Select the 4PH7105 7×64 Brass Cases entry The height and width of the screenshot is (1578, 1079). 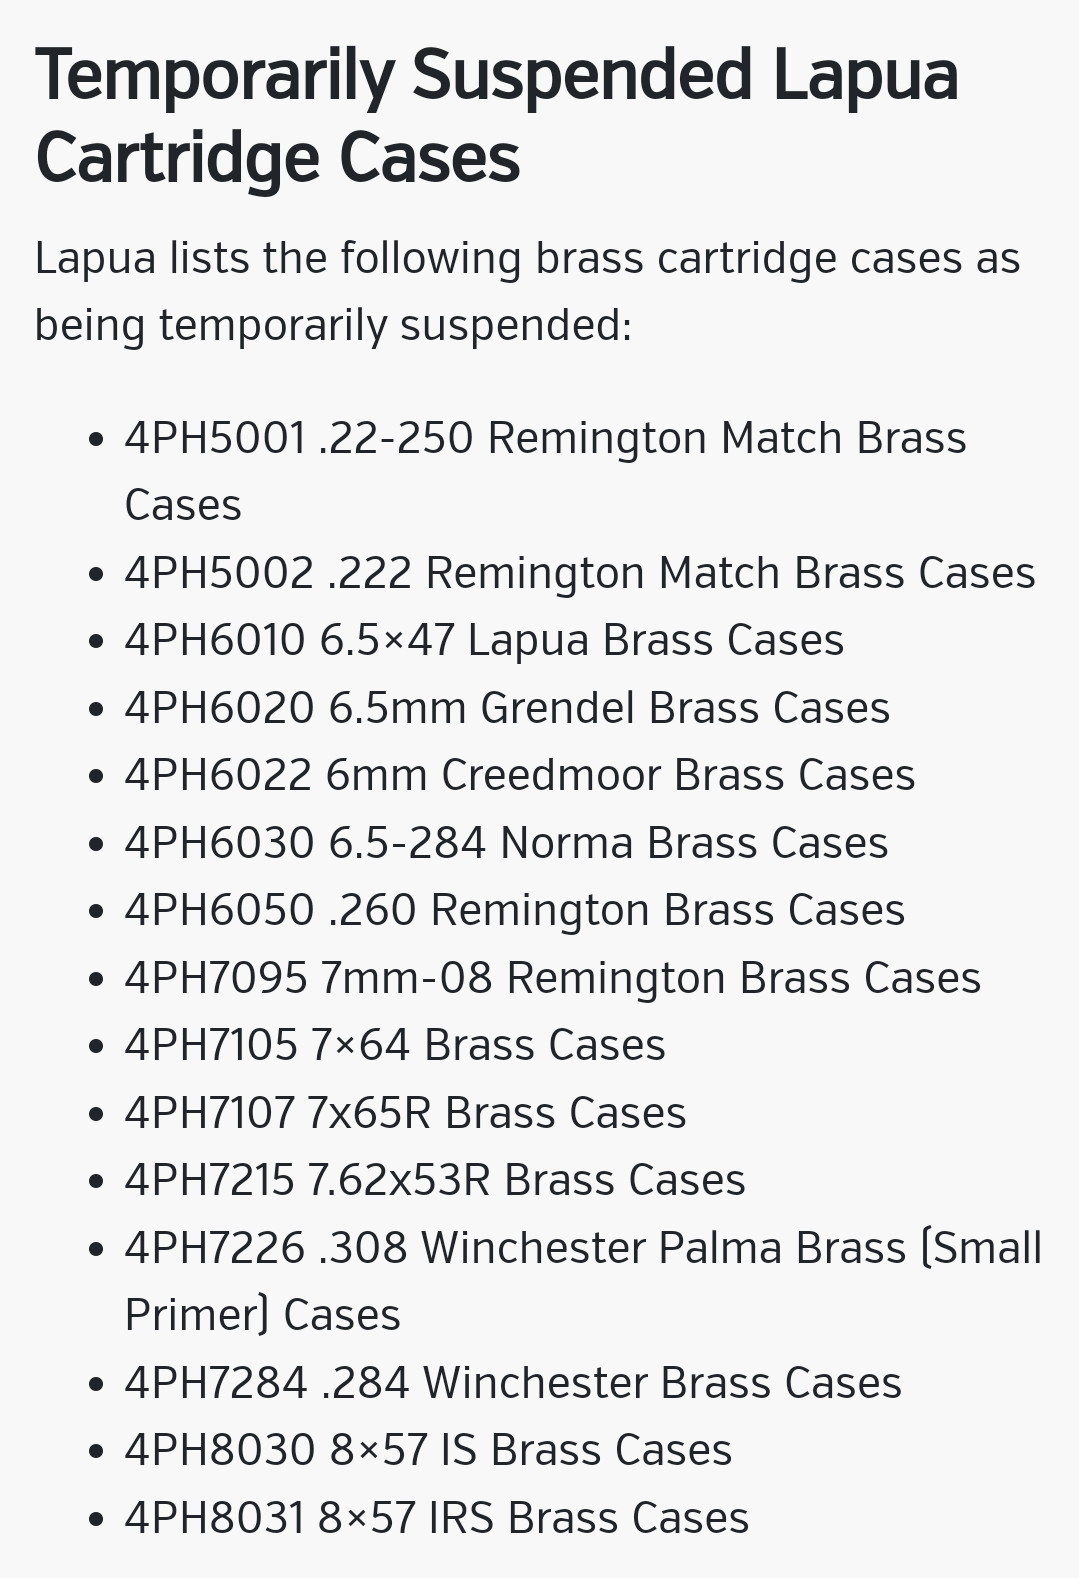[395, 1045]
